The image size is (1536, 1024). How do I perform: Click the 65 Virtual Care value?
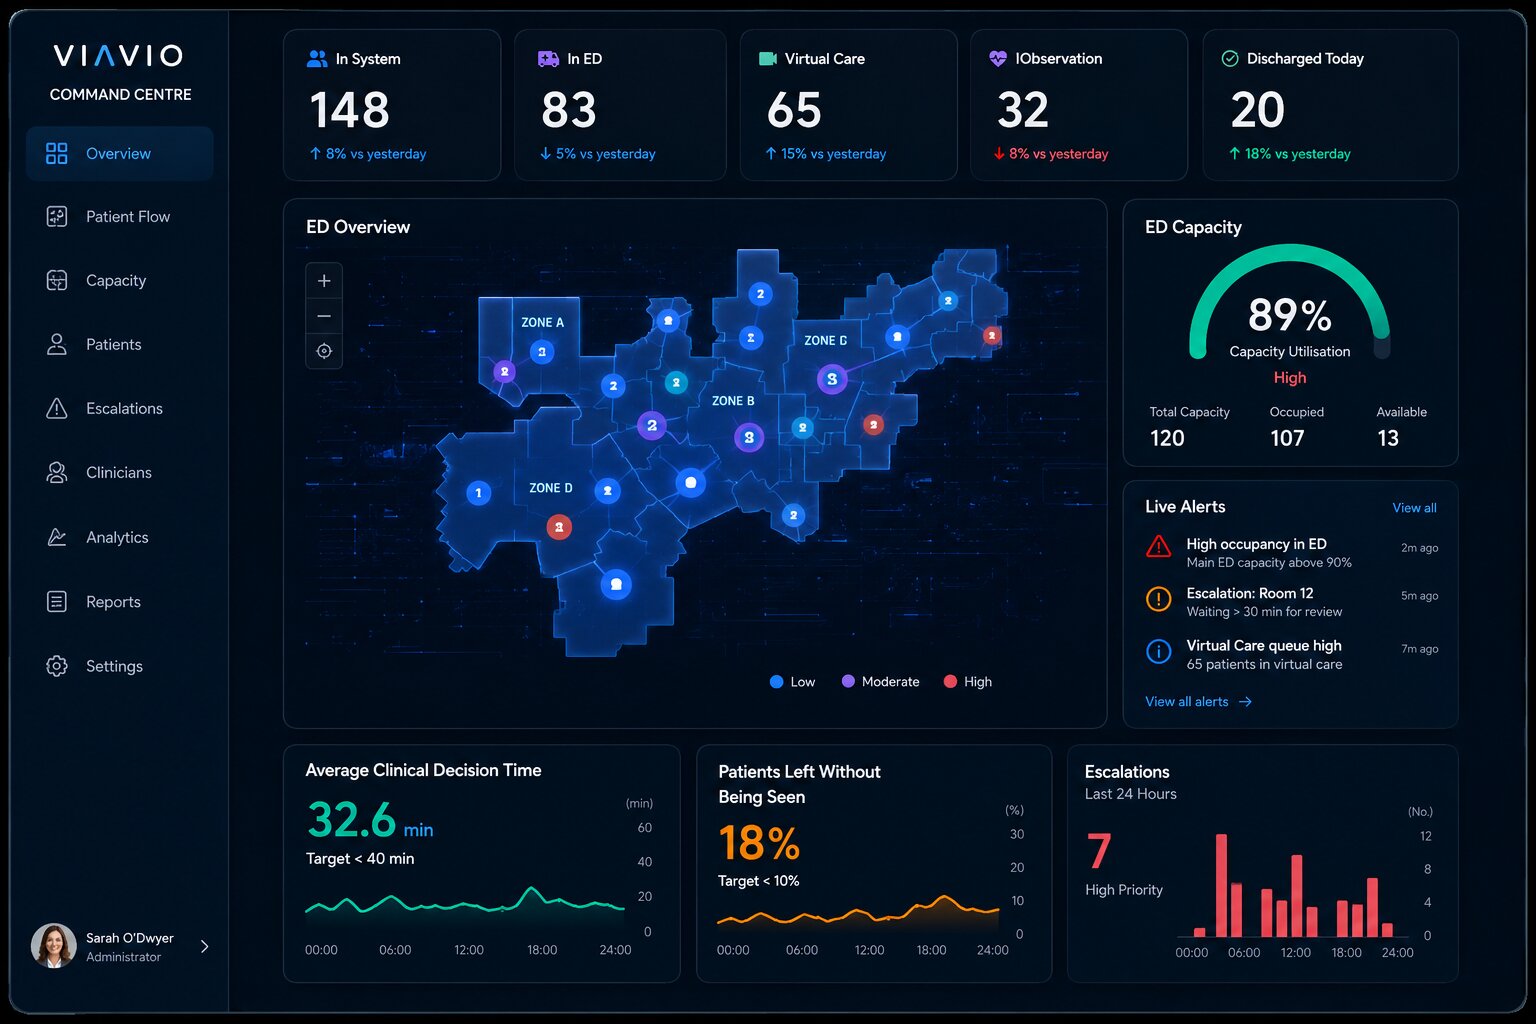pyautogui.click(x=794, y=110)
